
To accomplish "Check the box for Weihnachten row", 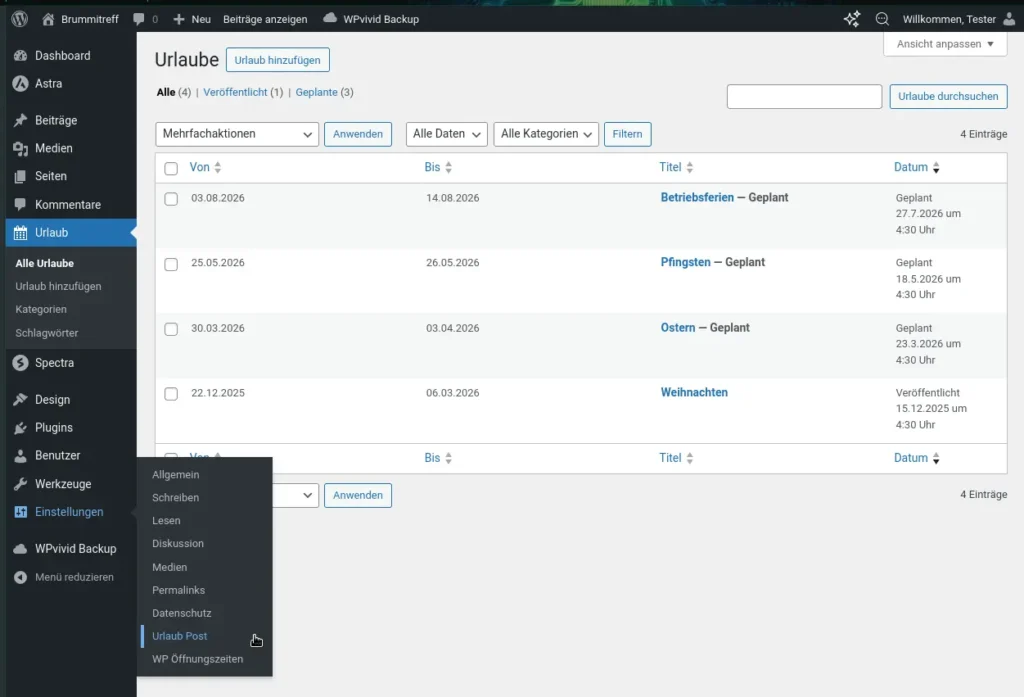I will [171, 394].
